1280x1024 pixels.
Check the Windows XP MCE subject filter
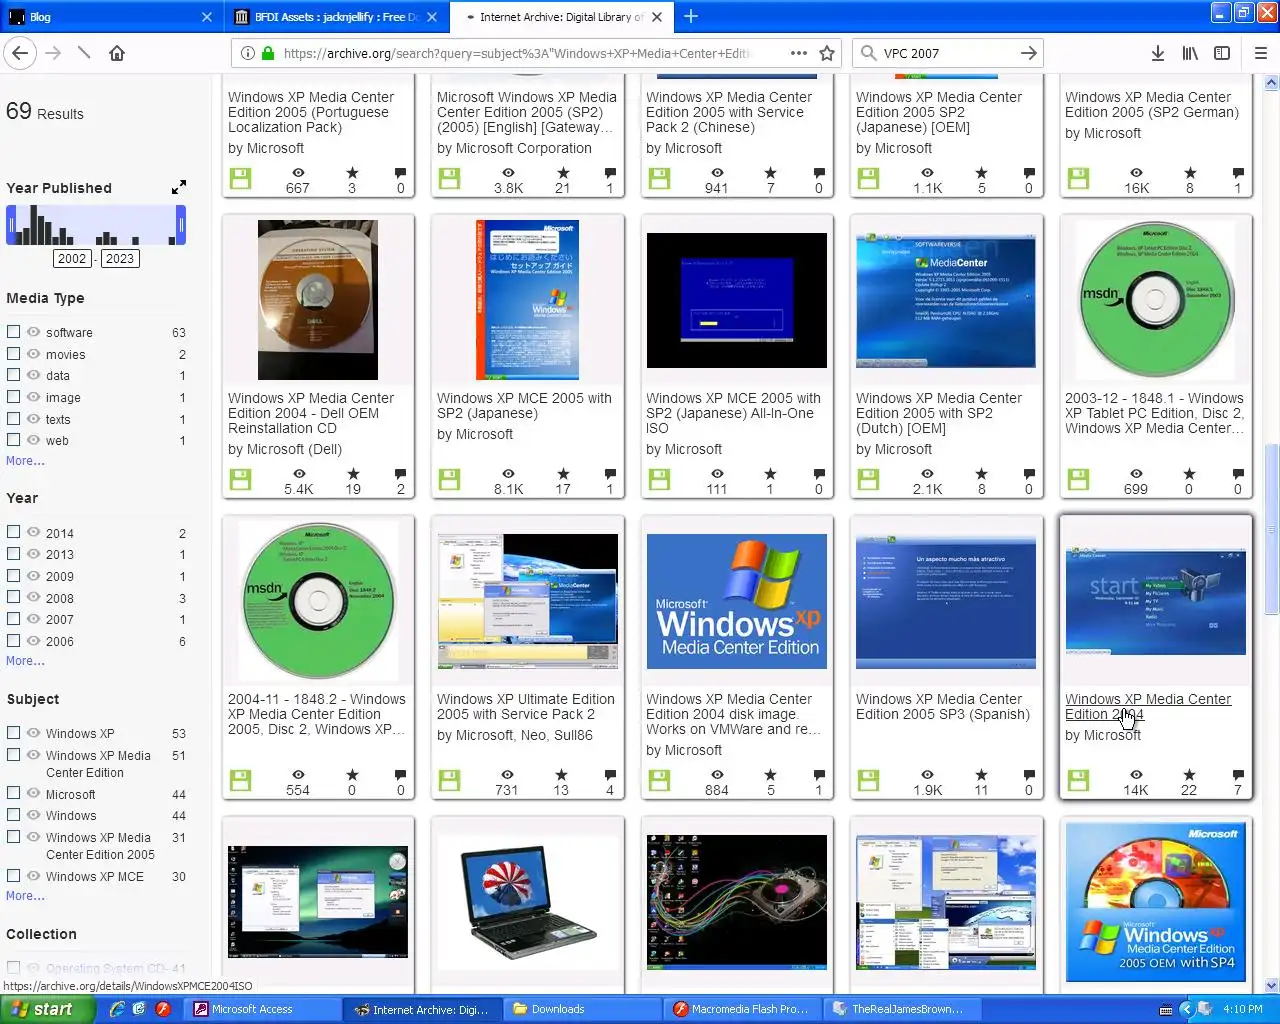coord(14,876)
